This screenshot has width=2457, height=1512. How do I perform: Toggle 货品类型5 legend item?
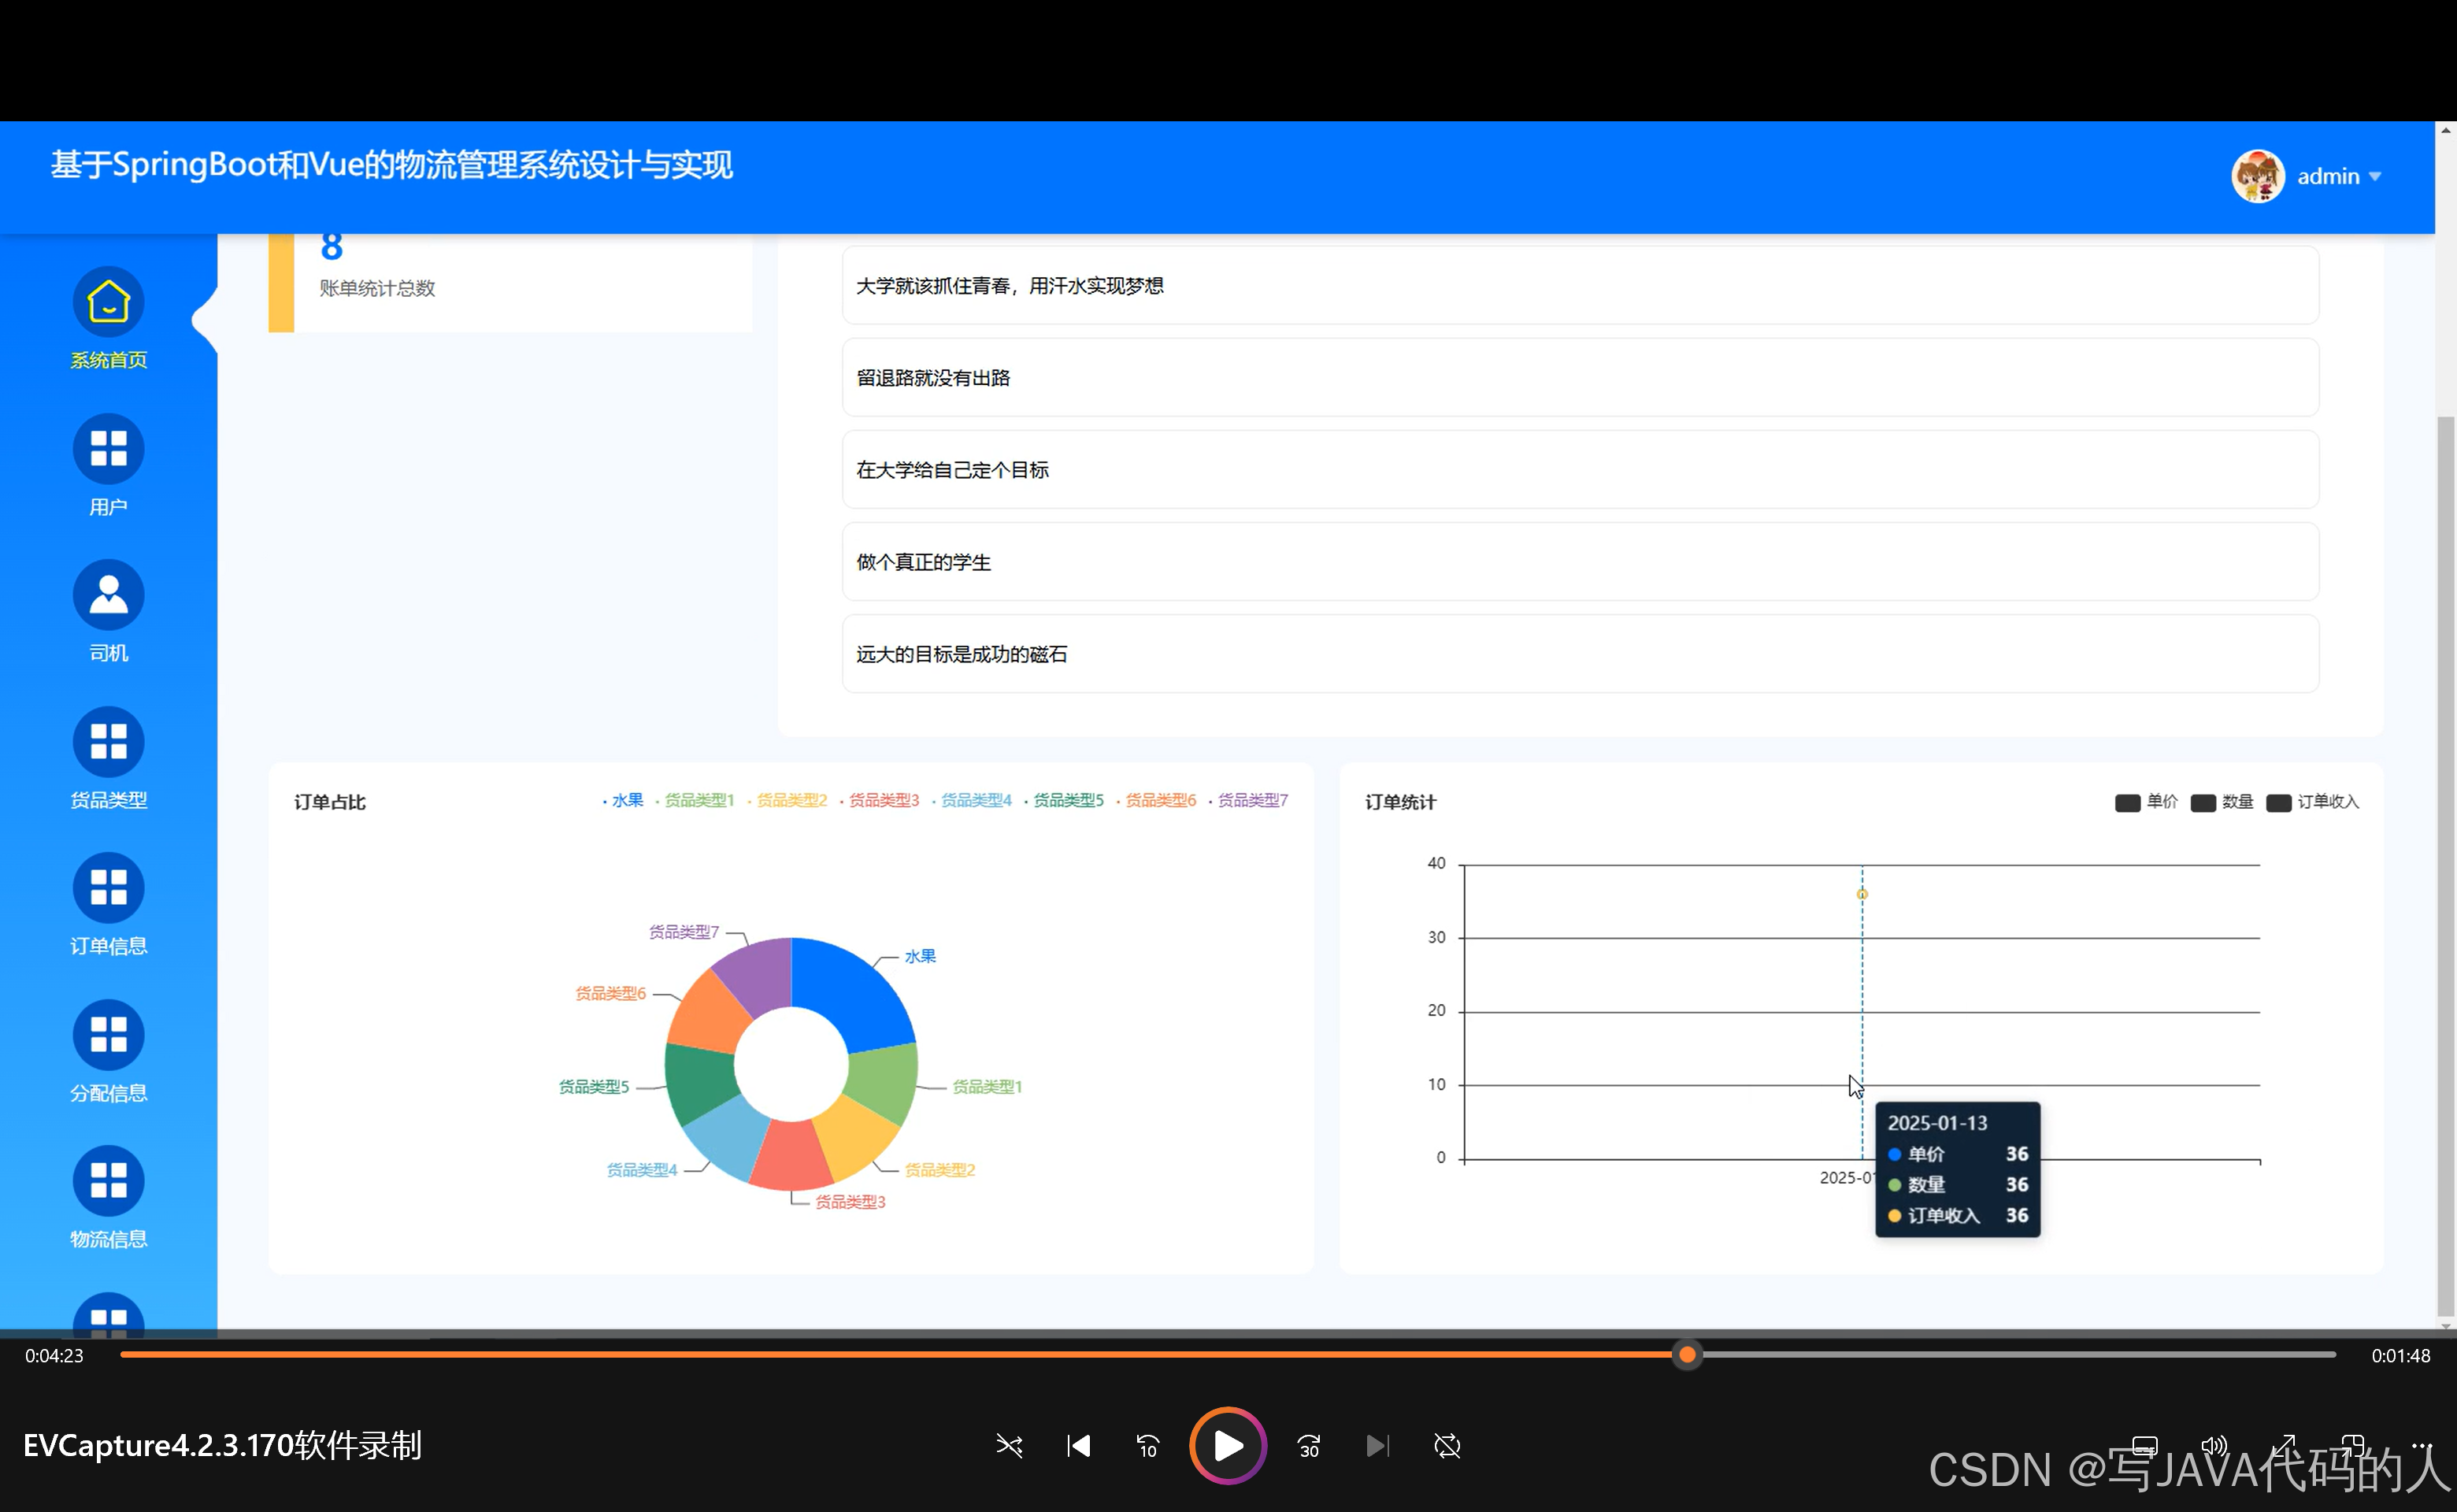1064,800
